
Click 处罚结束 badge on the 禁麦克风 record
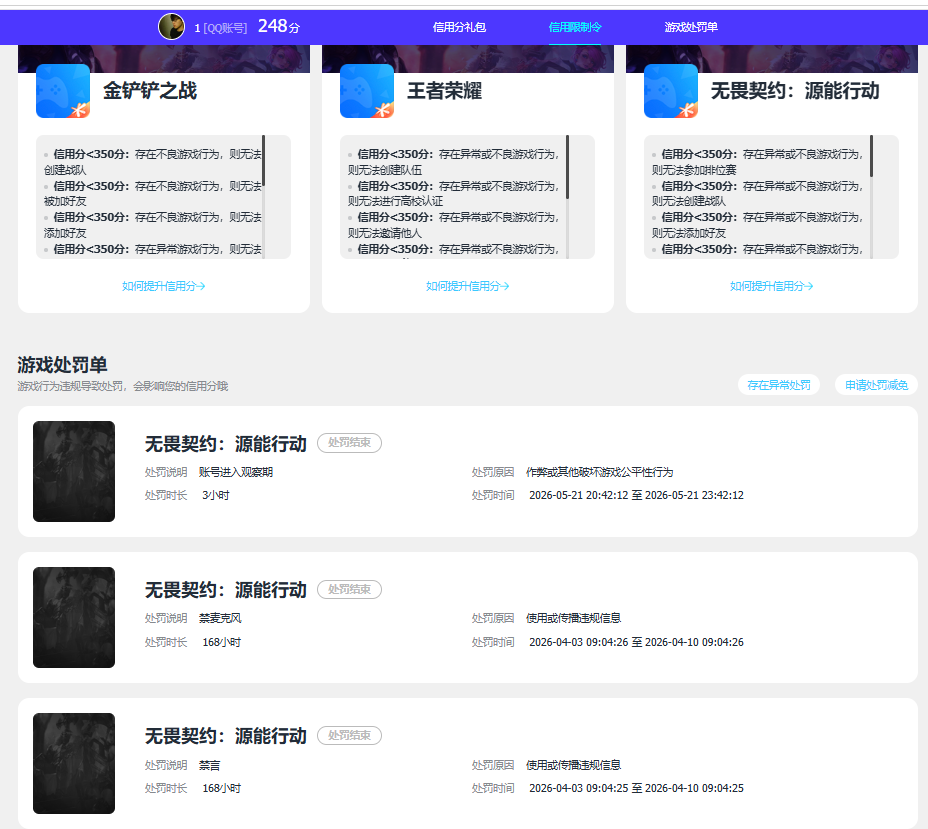(x=349, y=589)
